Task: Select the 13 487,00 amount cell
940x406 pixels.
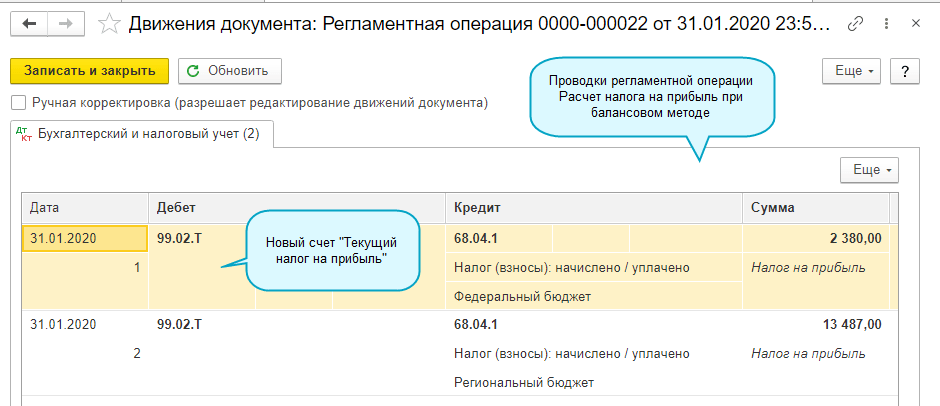Action: [x=814, y=325]
